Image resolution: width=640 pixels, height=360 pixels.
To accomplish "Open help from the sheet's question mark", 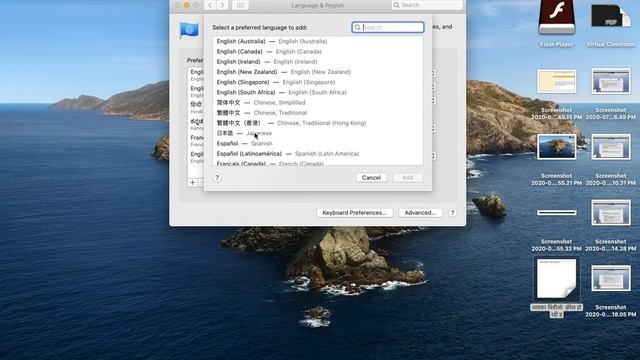I will (217, 178).
